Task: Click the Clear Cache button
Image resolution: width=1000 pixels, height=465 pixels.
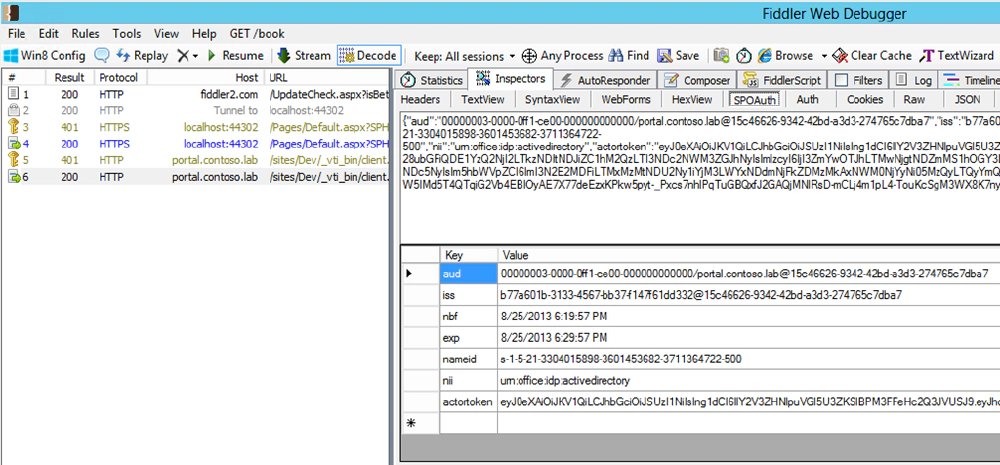Action: coord(872,55)
